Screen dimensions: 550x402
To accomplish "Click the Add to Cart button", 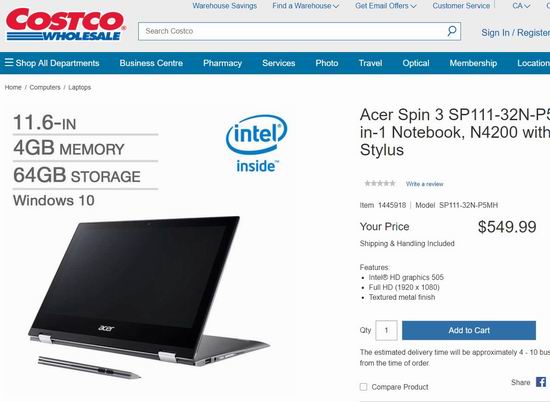I will pos(469,330).
